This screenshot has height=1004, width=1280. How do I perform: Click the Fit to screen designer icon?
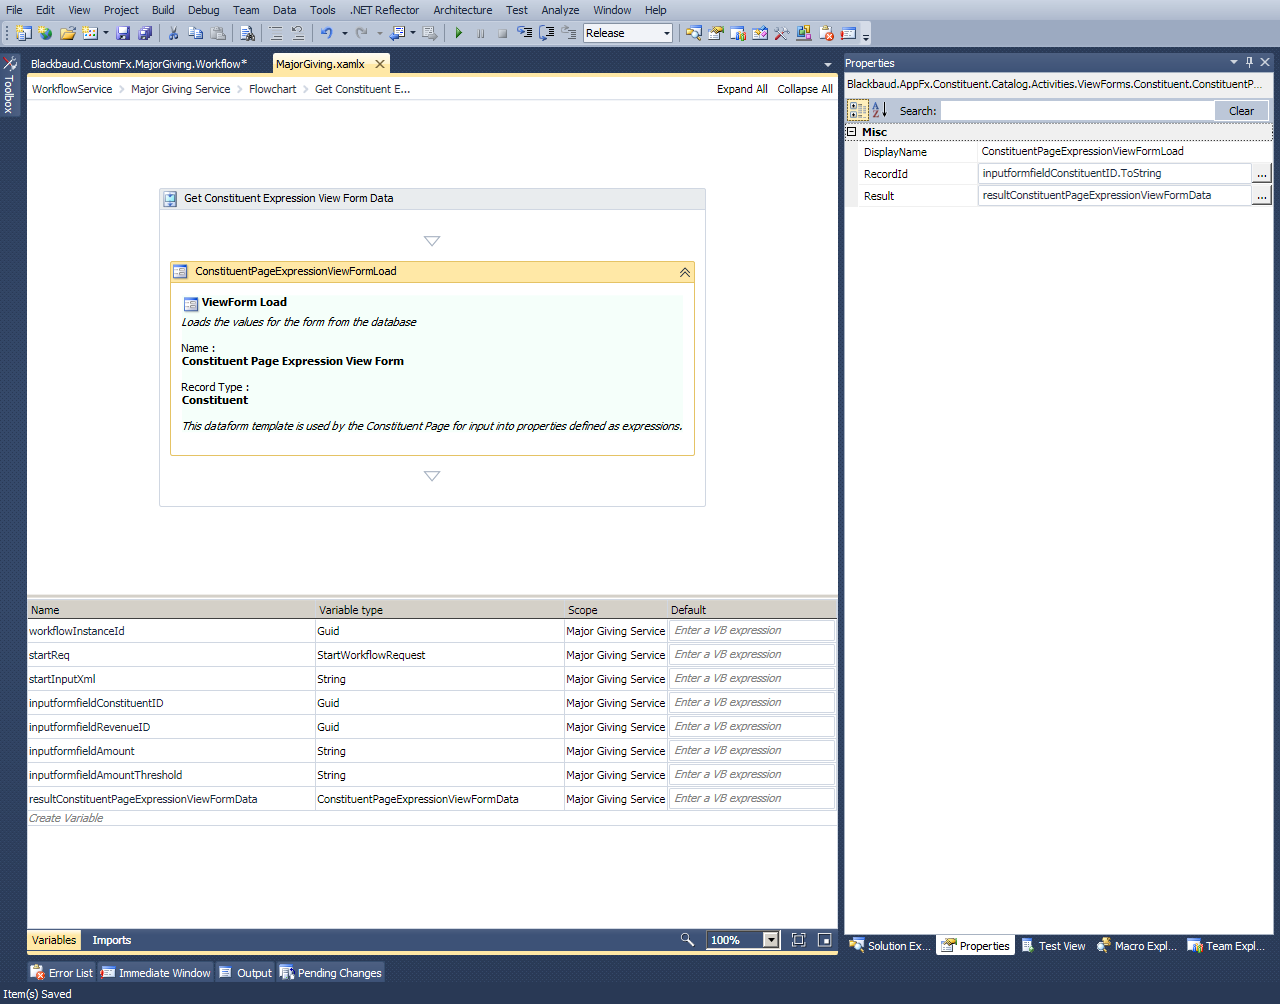pos(798,939)
